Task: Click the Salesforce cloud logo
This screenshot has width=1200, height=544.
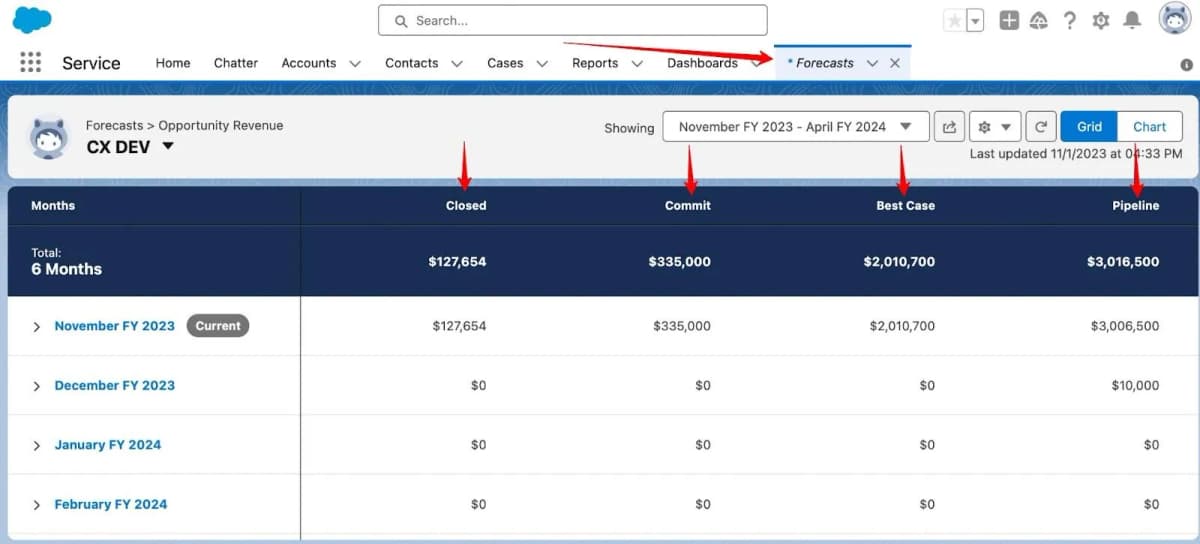Action: 32,19
